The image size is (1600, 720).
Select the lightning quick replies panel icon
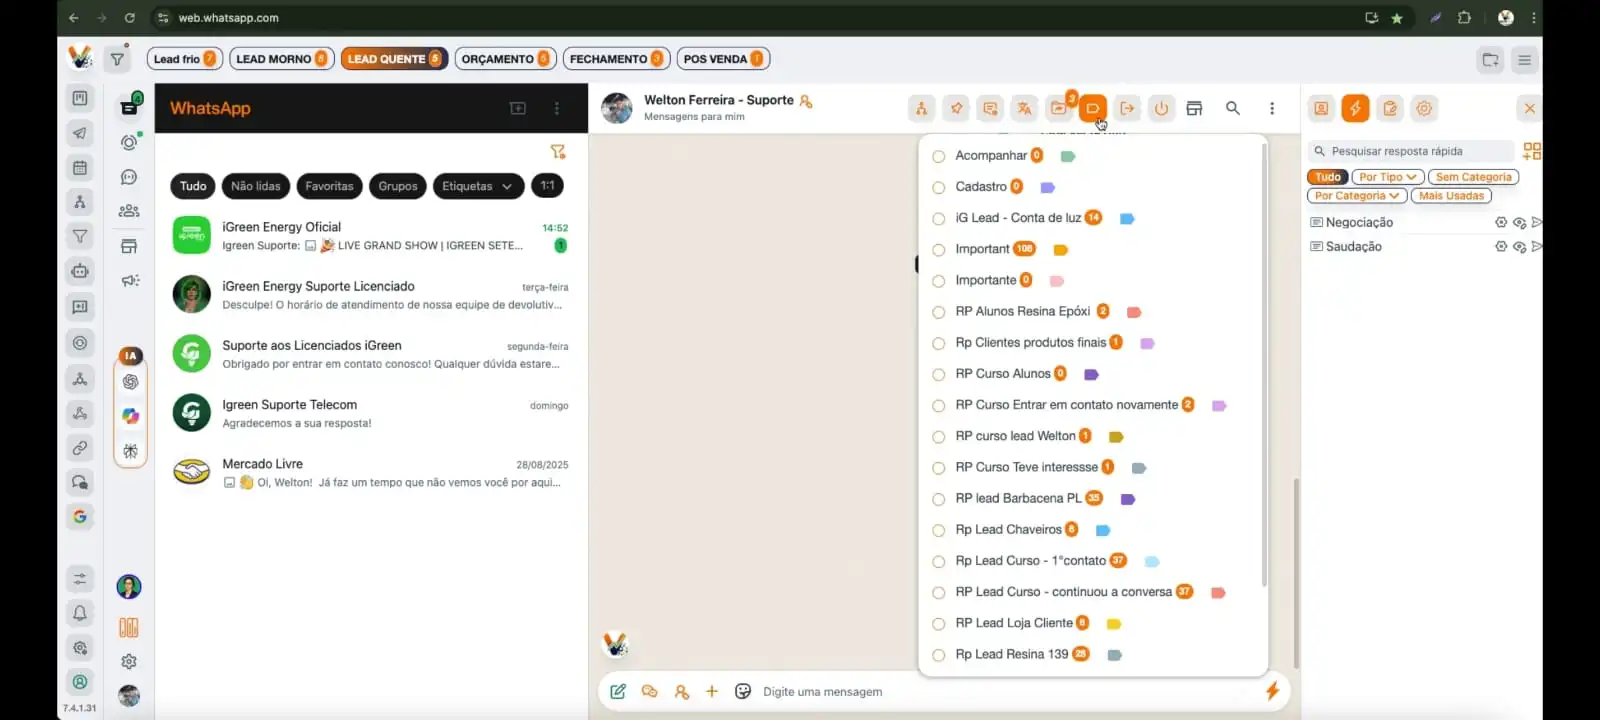(x=1355, y=108)
